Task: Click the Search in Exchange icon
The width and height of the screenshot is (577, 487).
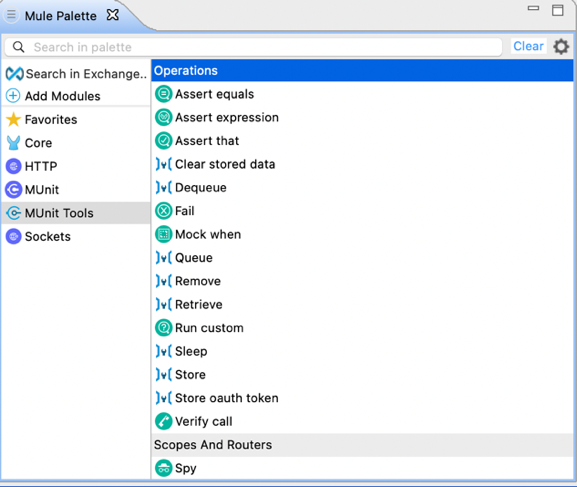Action: pos(15,74)
